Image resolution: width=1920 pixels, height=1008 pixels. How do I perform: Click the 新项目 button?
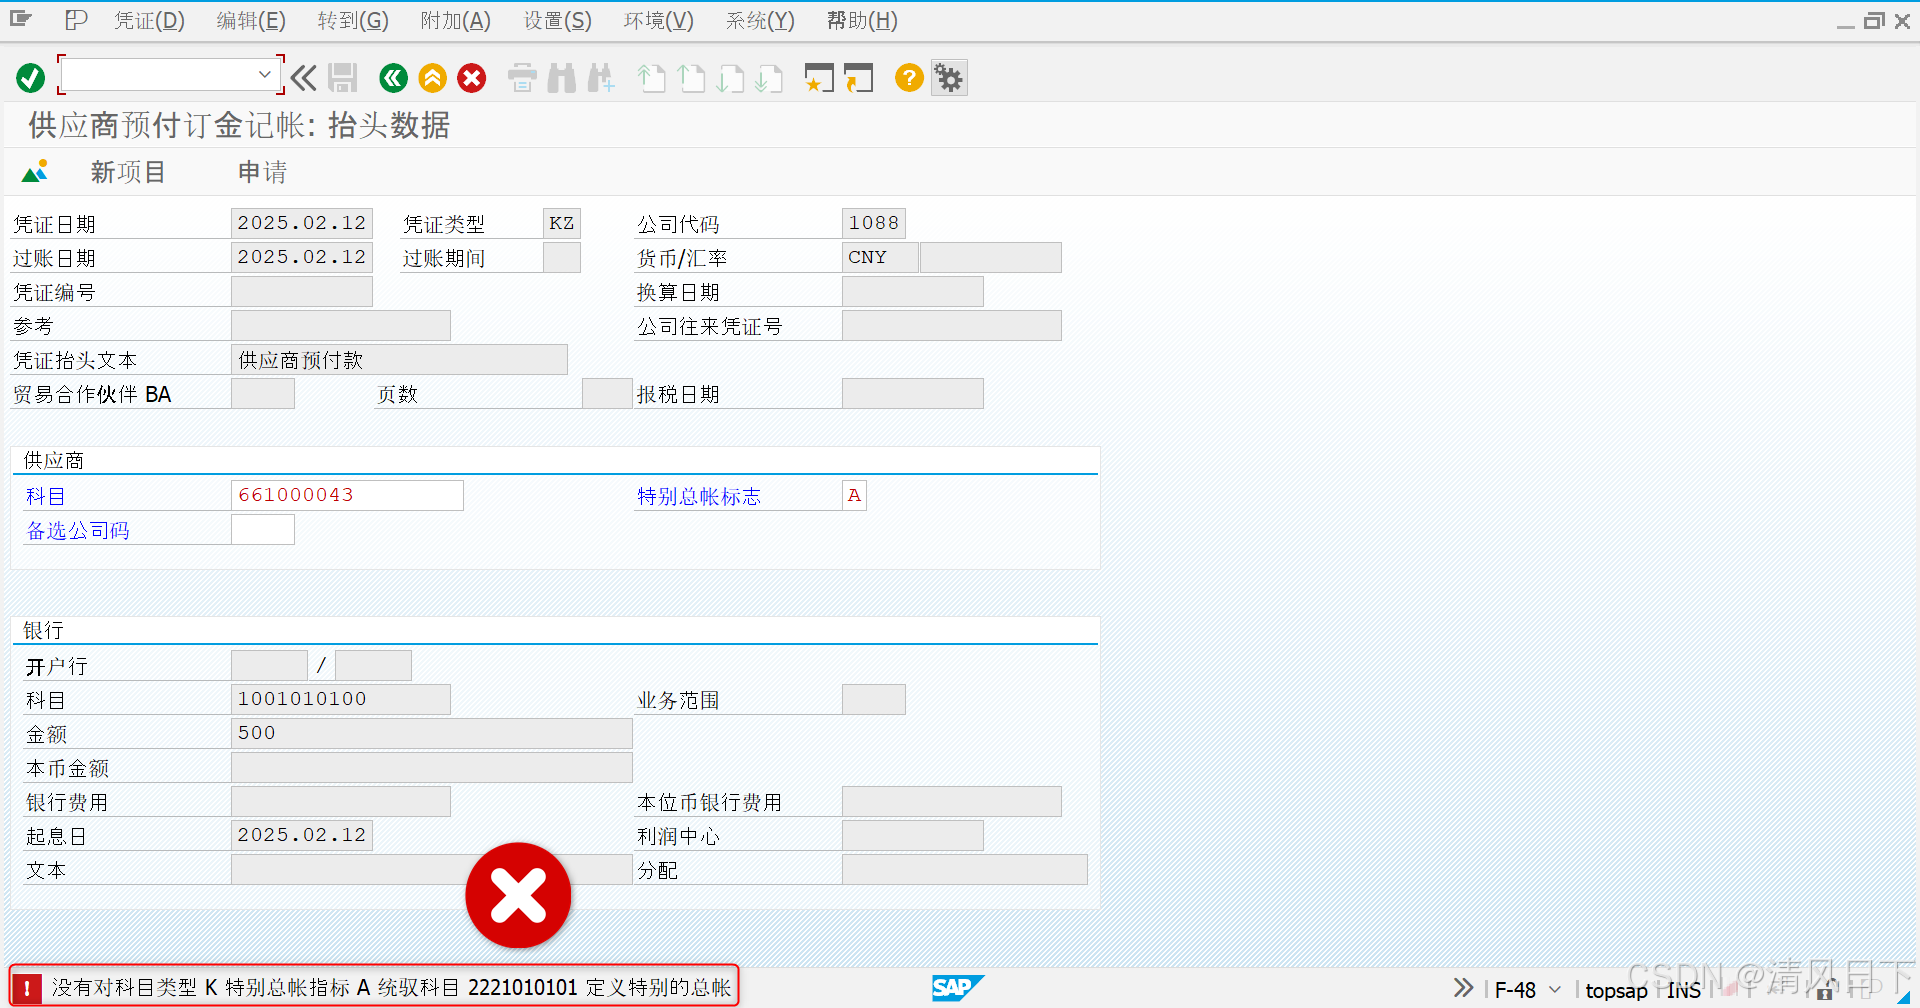[128, 172]
